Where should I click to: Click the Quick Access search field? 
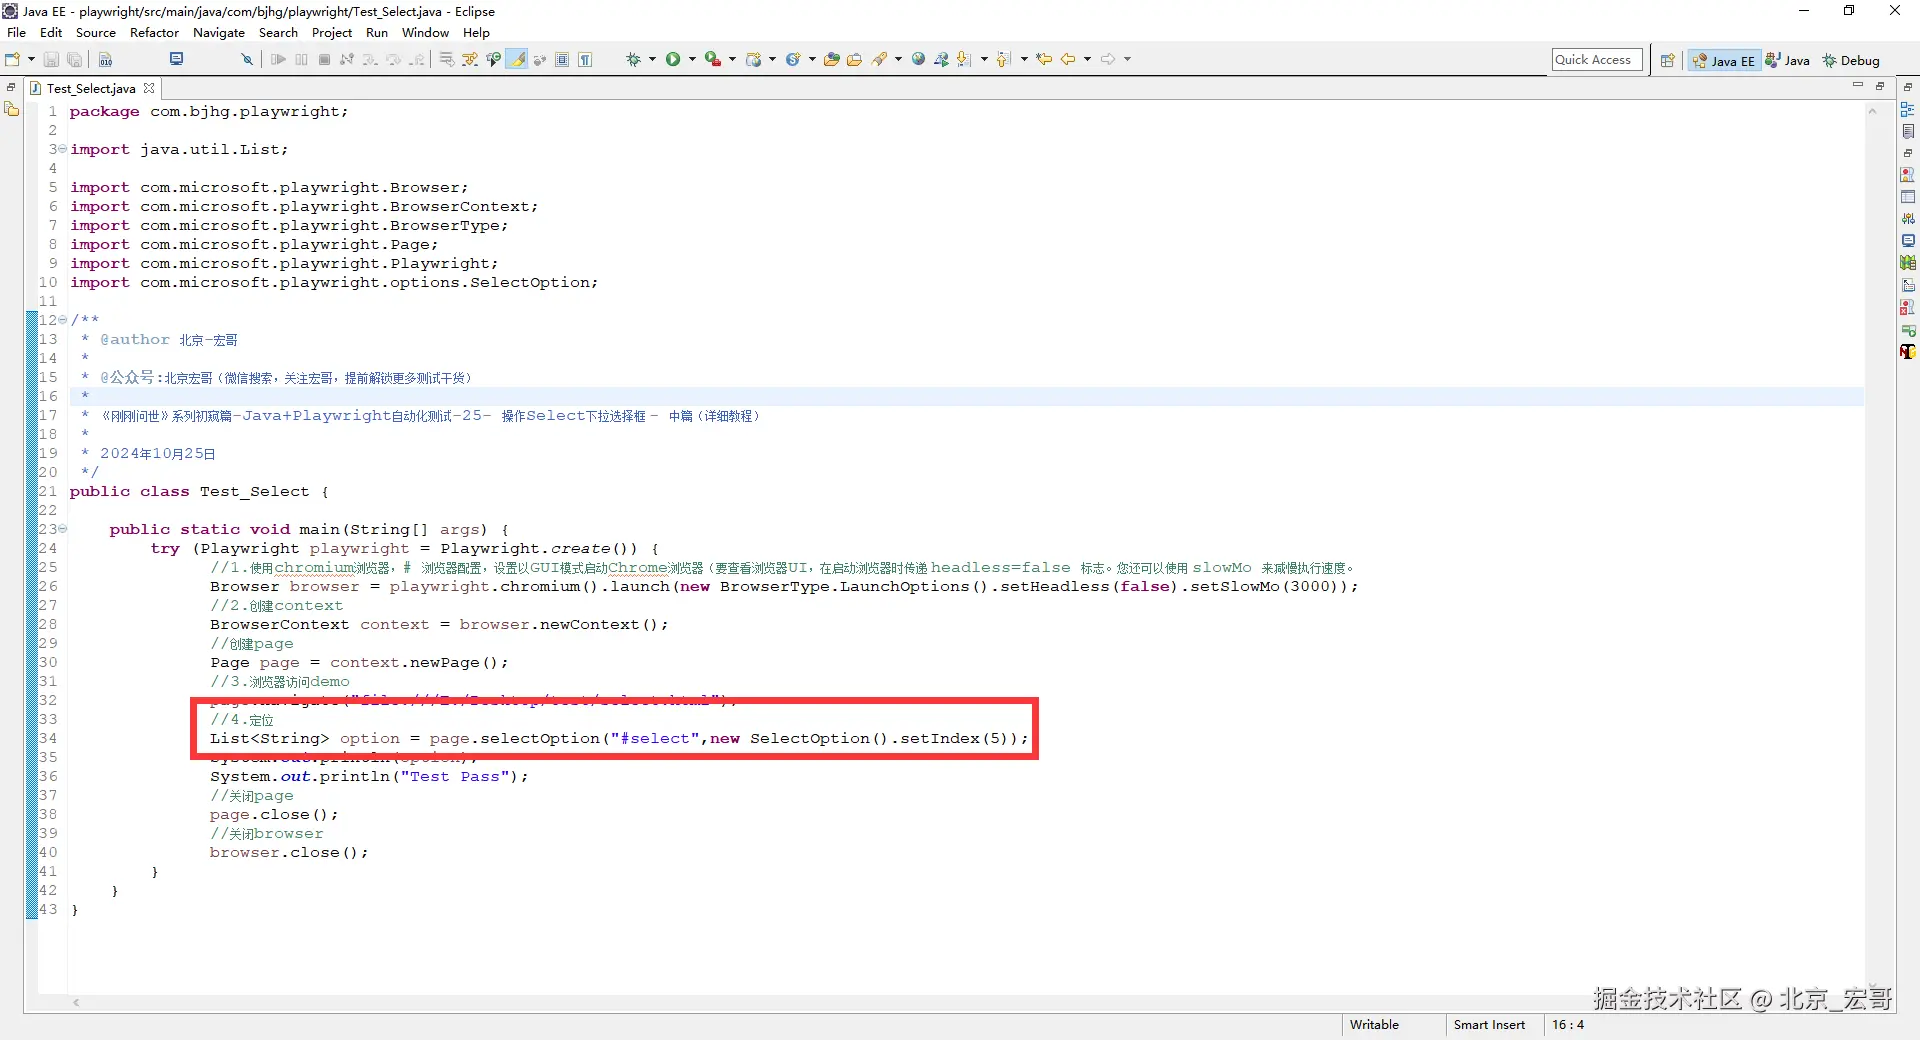tap(1597, 60)
